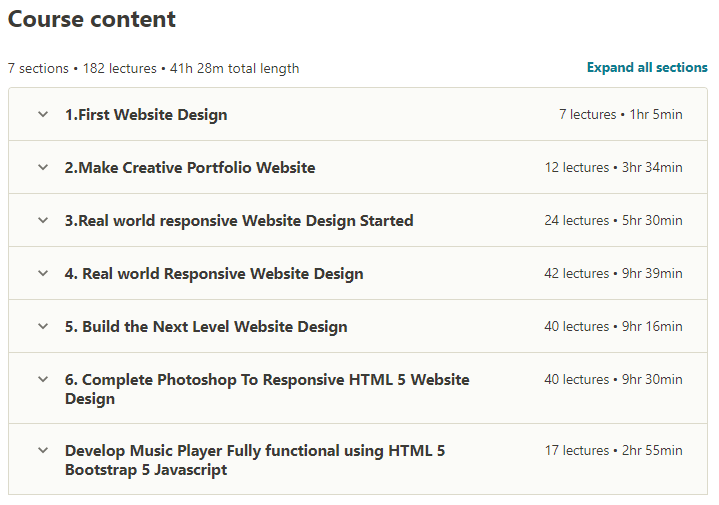Click the 42 lectures • 9hr 39min label

click(x=613, y=274)
